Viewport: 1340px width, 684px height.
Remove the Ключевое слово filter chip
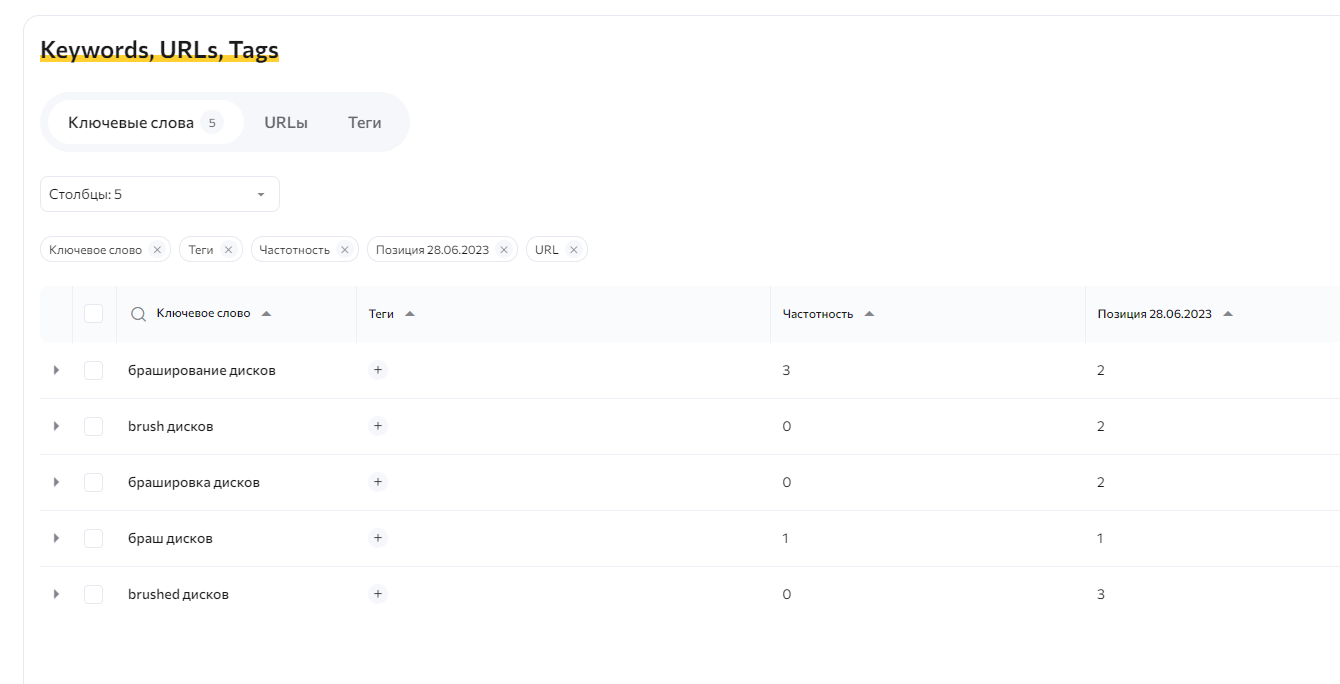pyautogui.click(x=157, y=249)
